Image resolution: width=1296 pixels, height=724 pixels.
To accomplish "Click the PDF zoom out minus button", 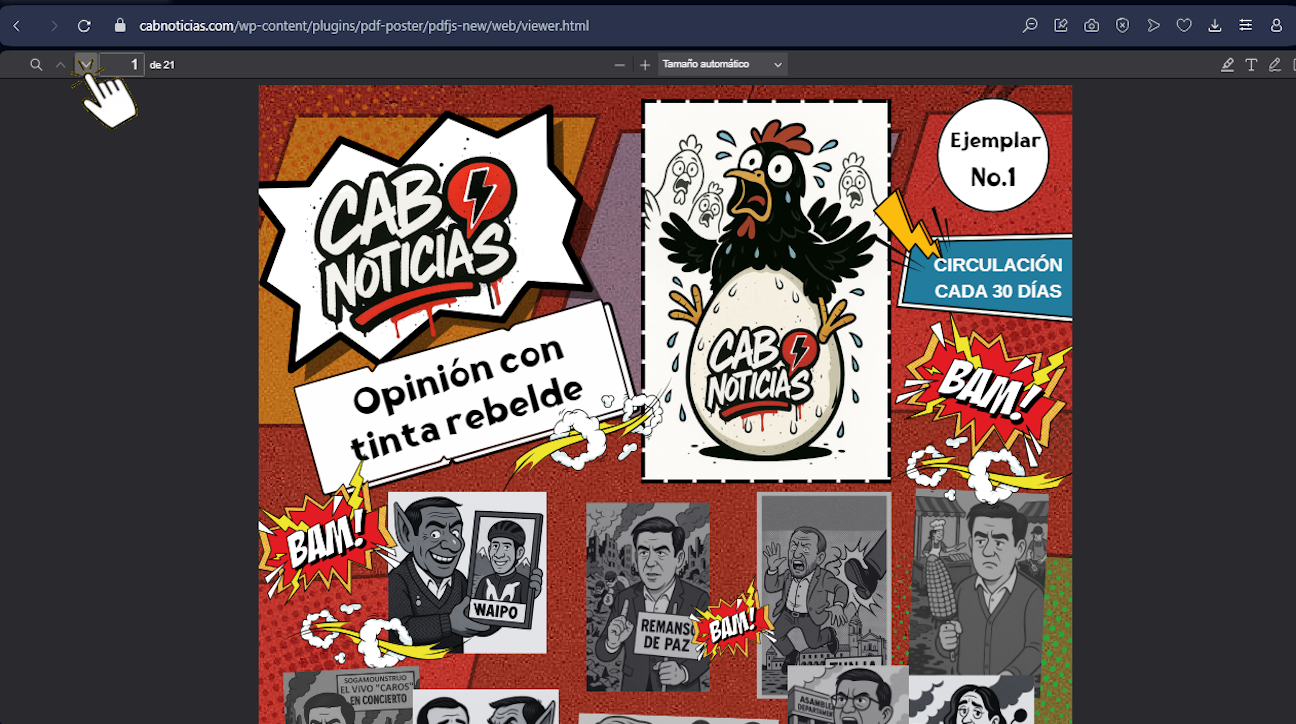I will [620, 65].
